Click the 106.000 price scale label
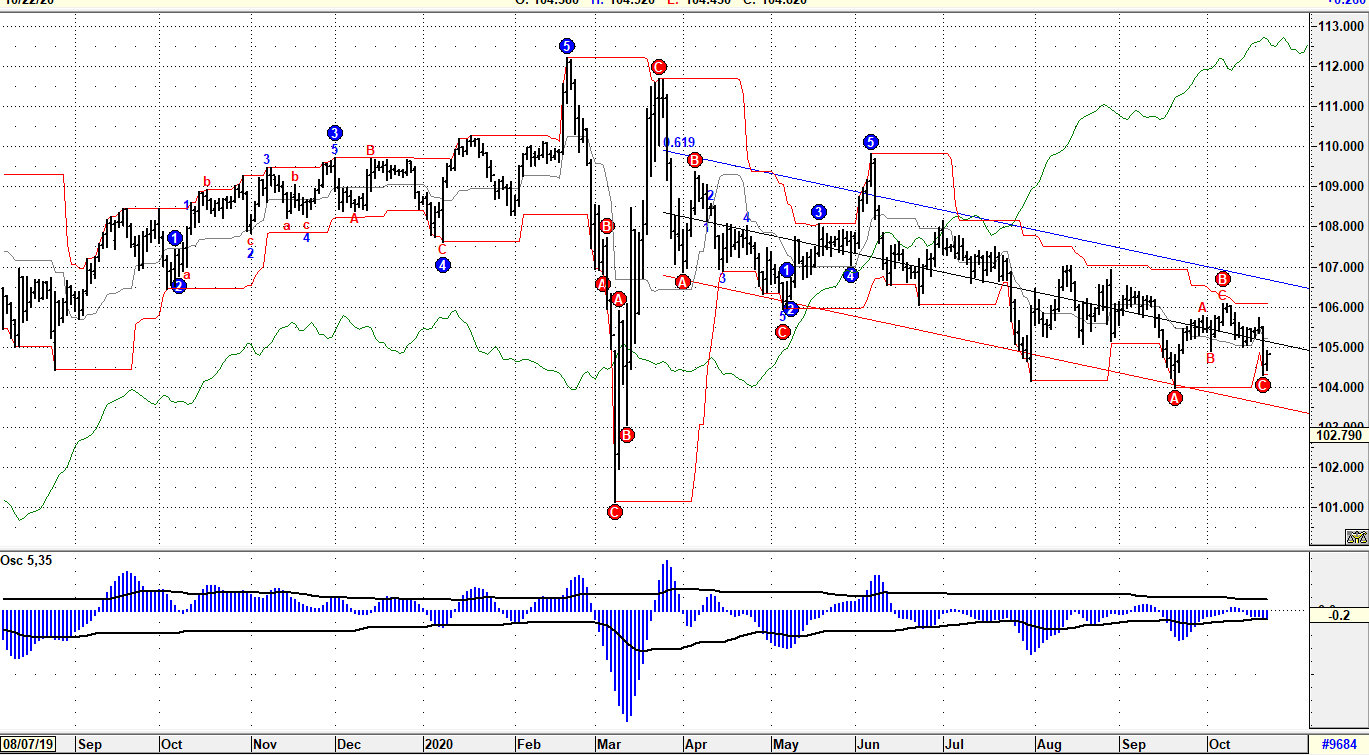 1343,307
